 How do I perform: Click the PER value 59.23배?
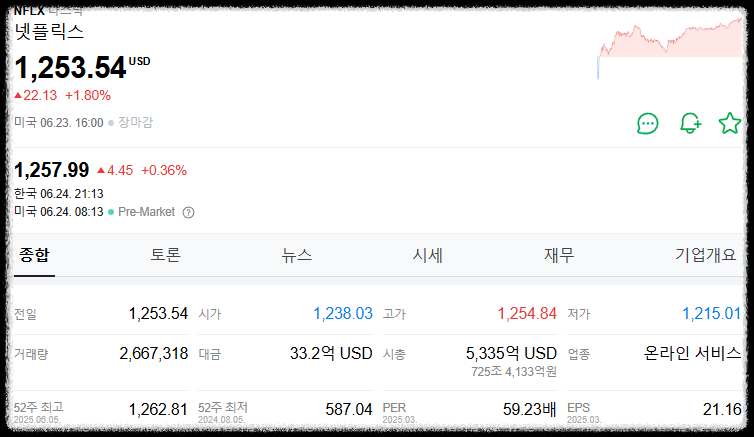coord(529,410)
